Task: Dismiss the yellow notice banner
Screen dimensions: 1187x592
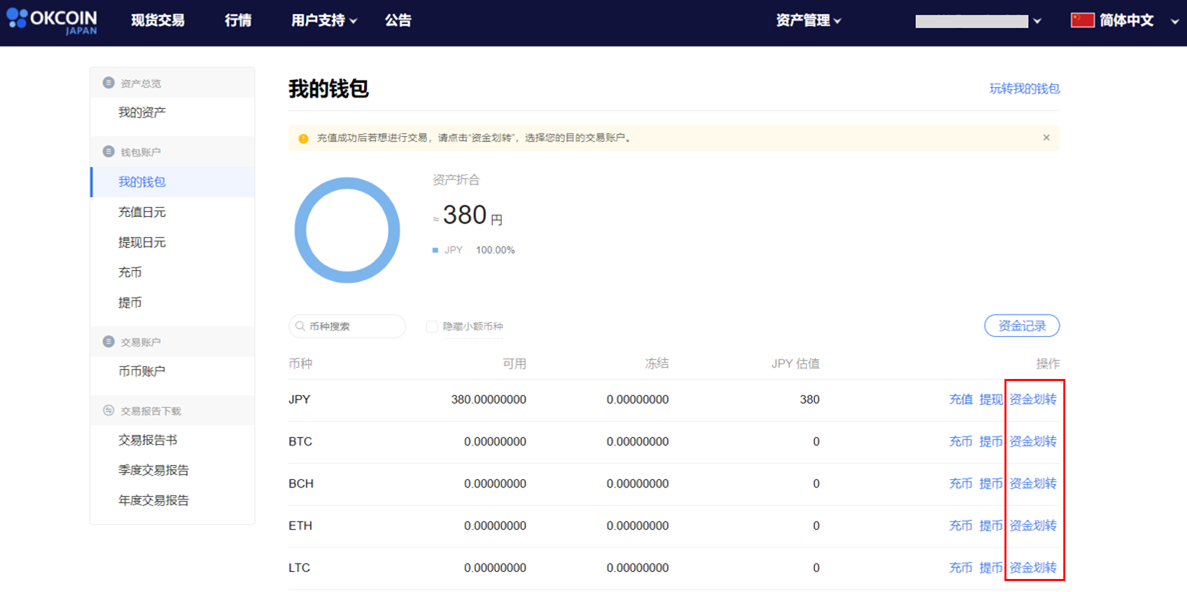Action: point(1046,138)
